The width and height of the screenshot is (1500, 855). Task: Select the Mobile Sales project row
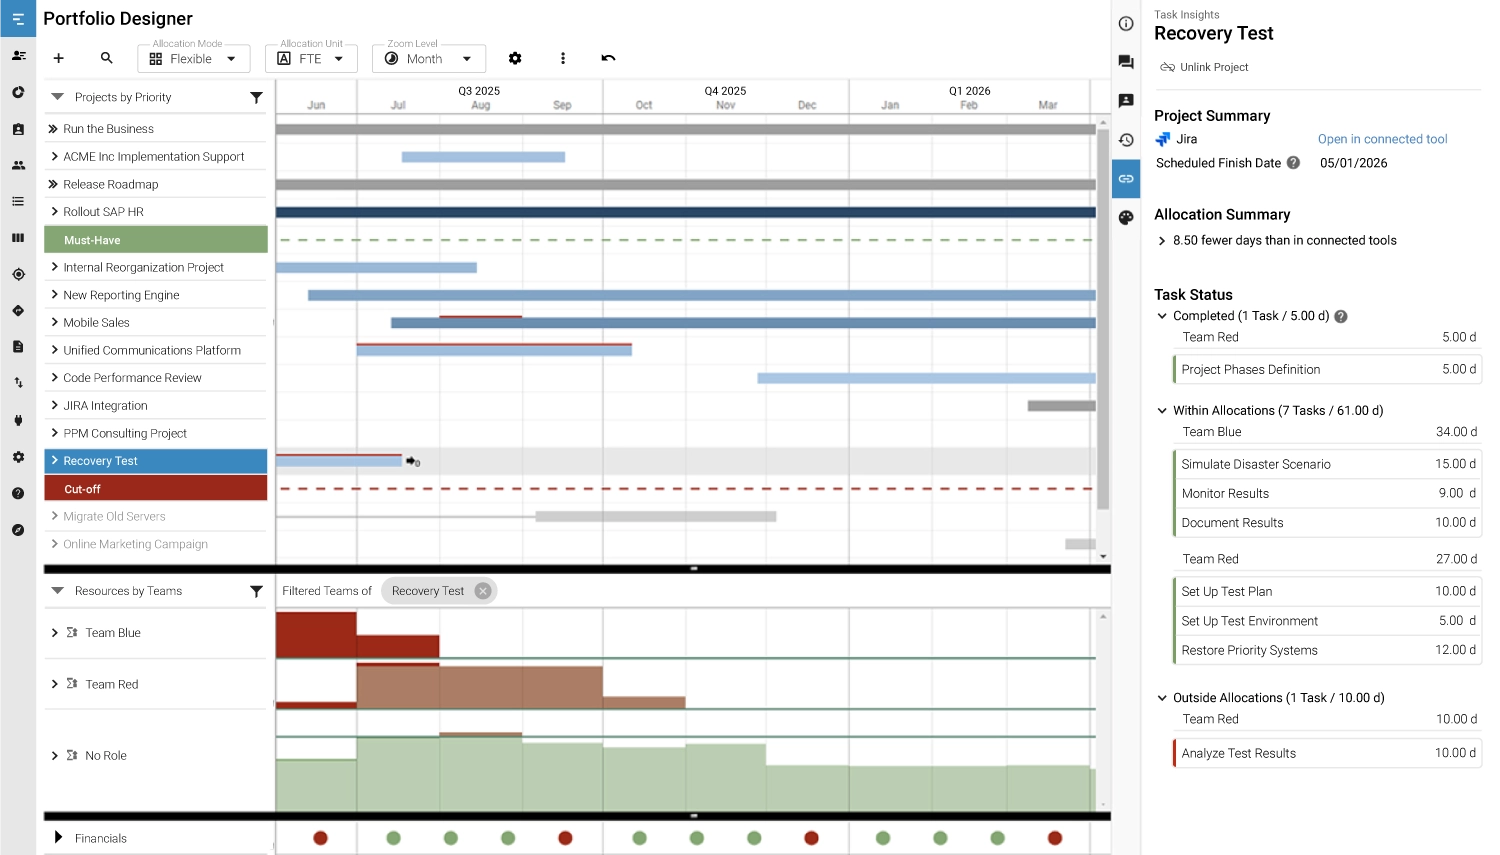coord(96,323)
